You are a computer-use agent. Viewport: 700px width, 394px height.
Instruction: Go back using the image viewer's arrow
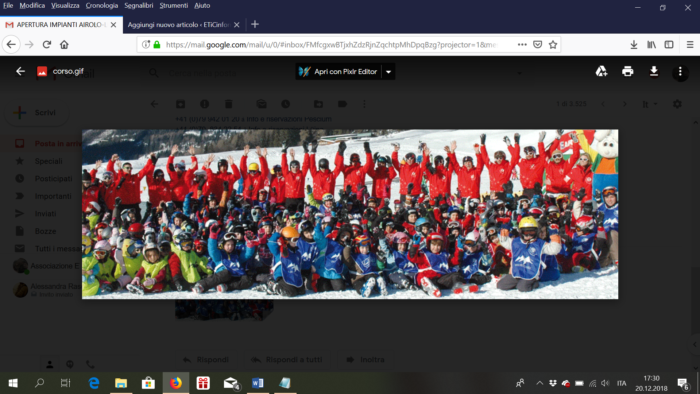[x=20, y=71]
